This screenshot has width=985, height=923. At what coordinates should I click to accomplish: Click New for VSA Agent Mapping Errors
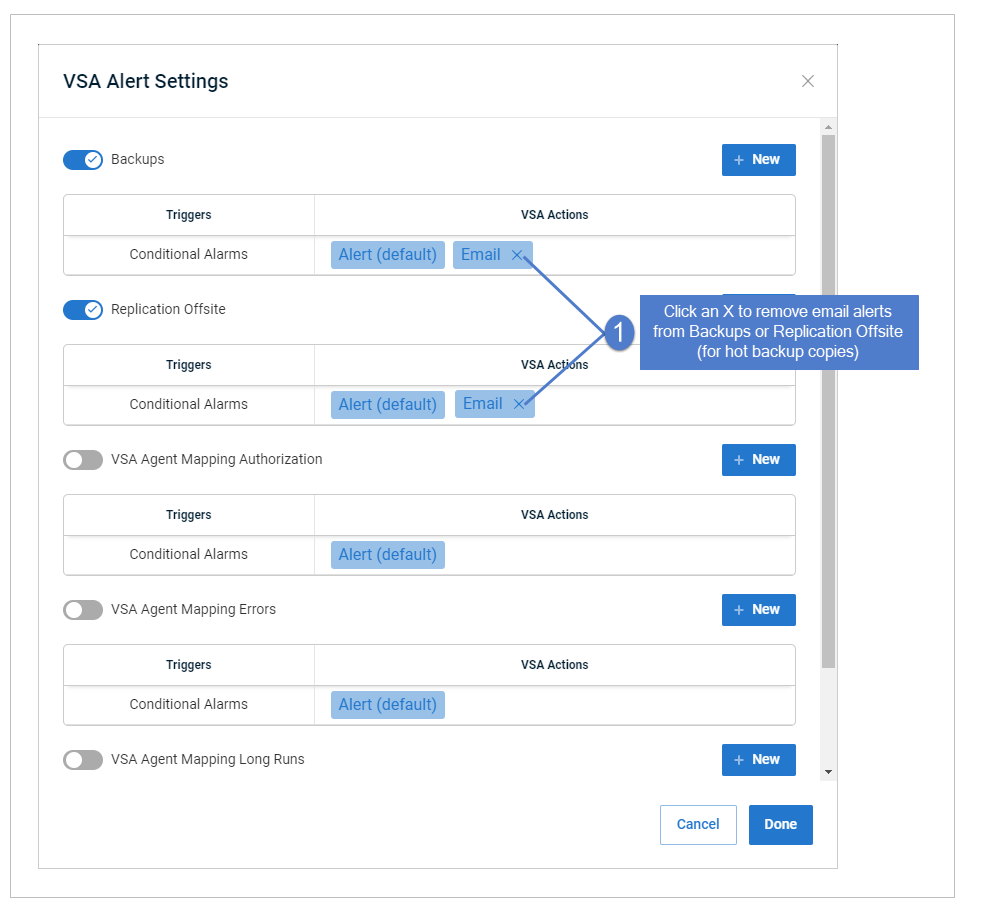758,610
